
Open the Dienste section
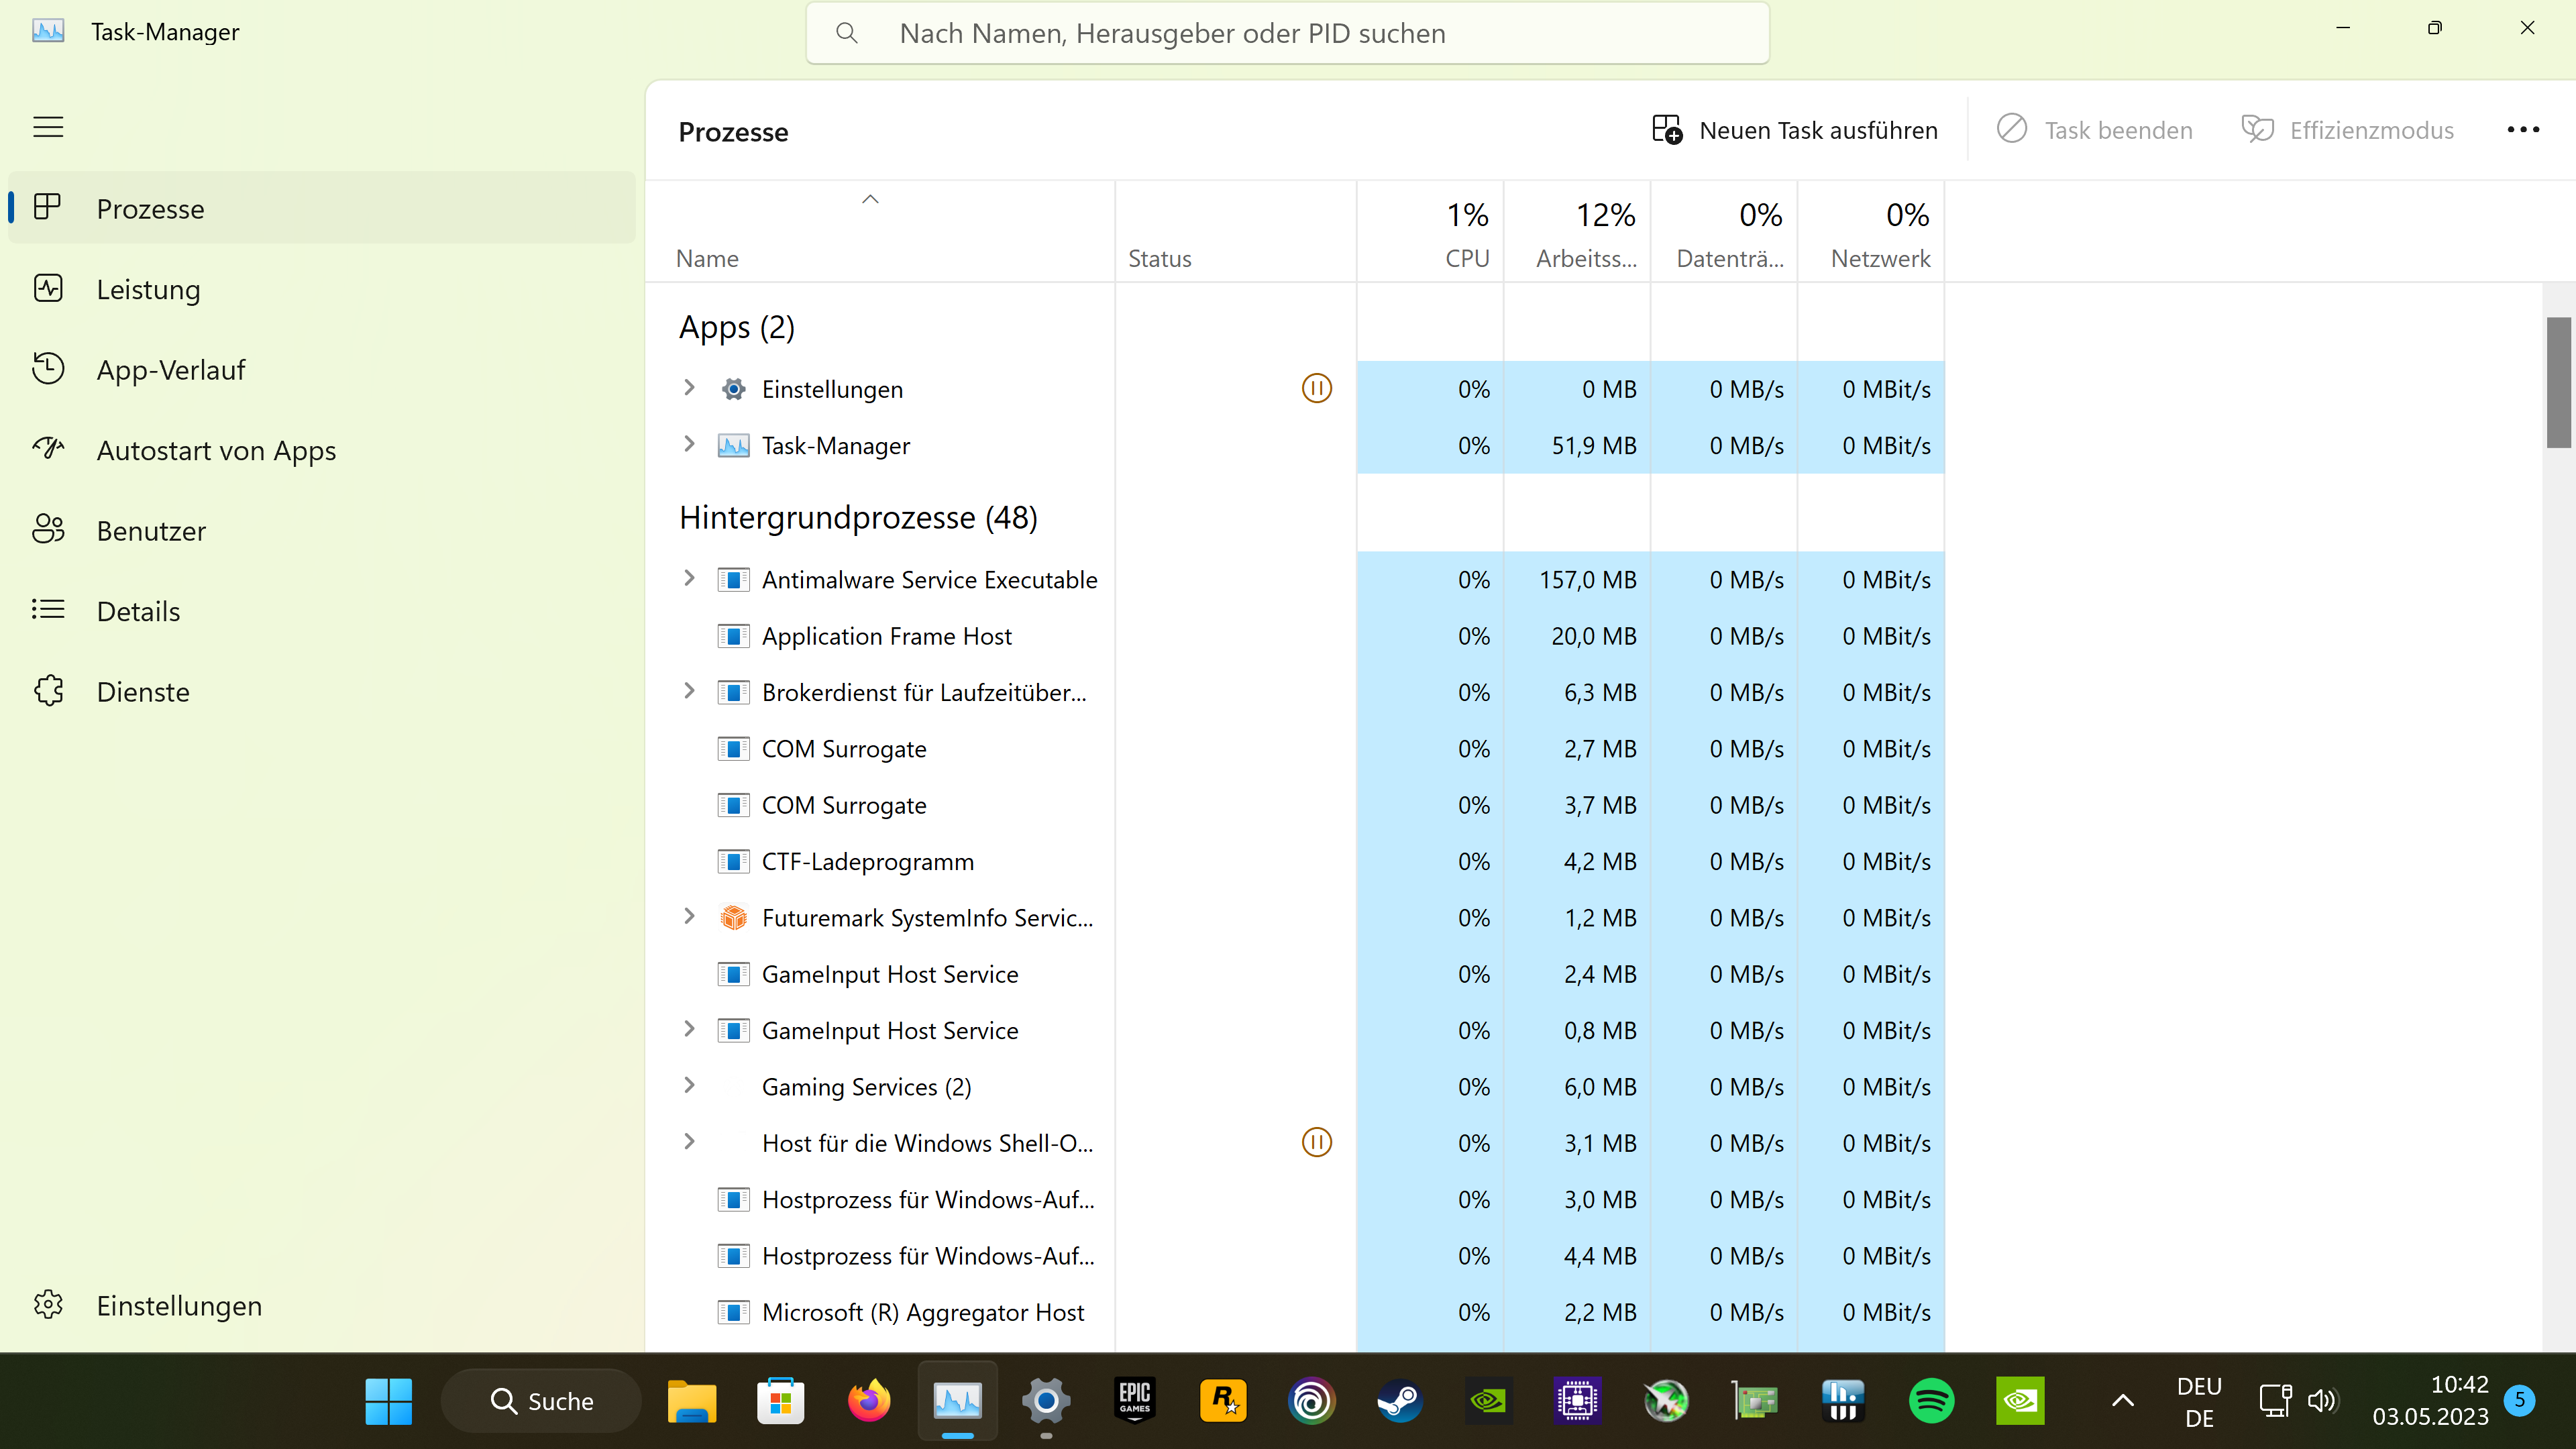pyautogui.click(x=143, y=691)
